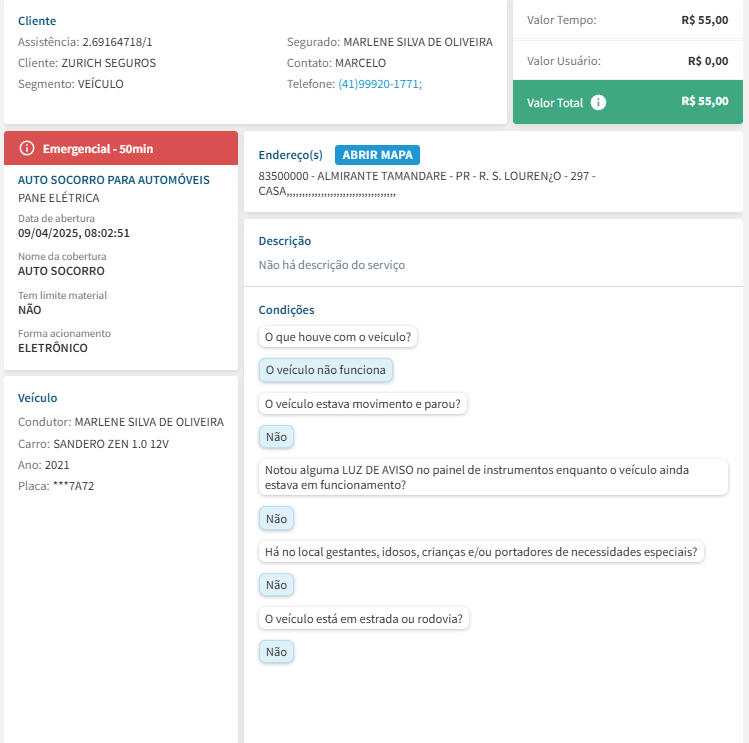Click the Endereço(s) section heading
Image resolution: width=749 pixels, height=743 pixels.
(x=290, y=155)
